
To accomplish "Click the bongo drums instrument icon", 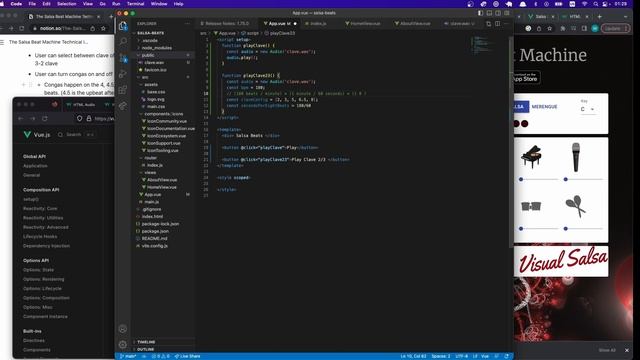I will 531,207.
